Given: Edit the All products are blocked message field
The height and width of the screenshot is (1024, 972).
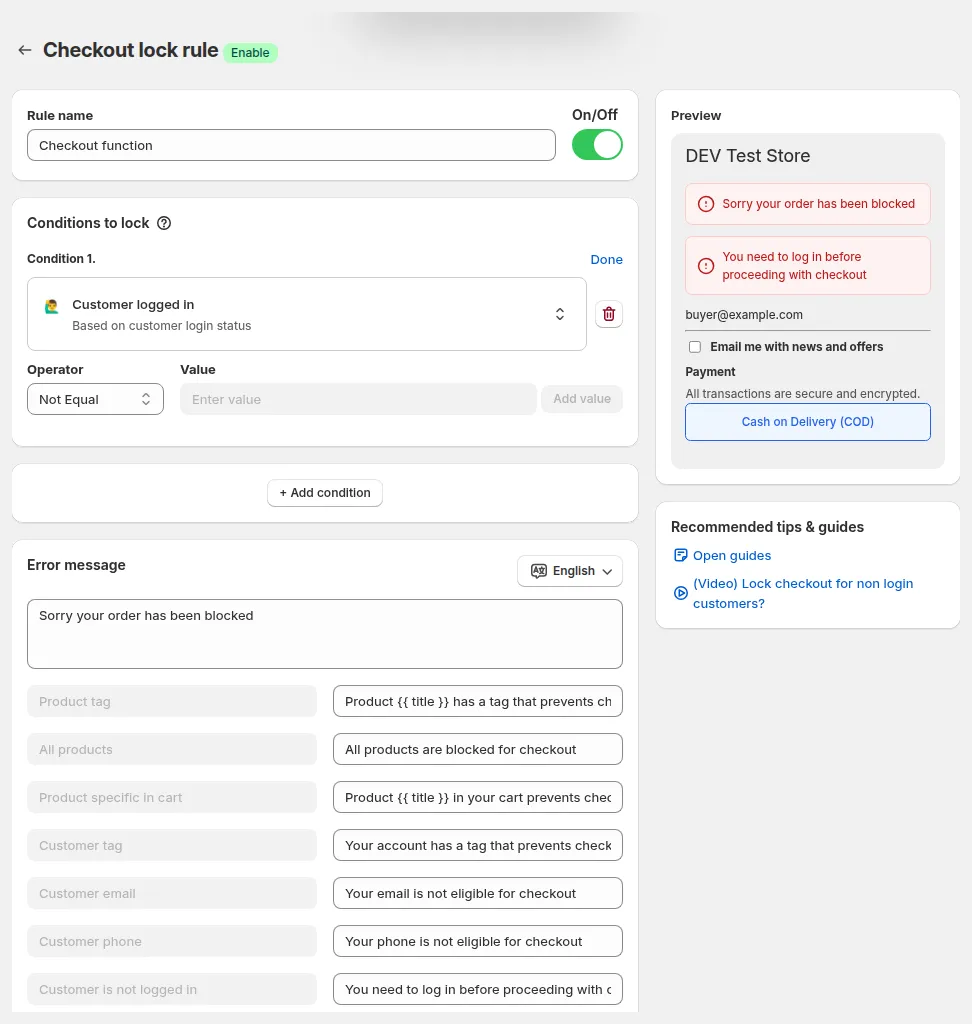Looking at the screenshot, I should point(478,749).
